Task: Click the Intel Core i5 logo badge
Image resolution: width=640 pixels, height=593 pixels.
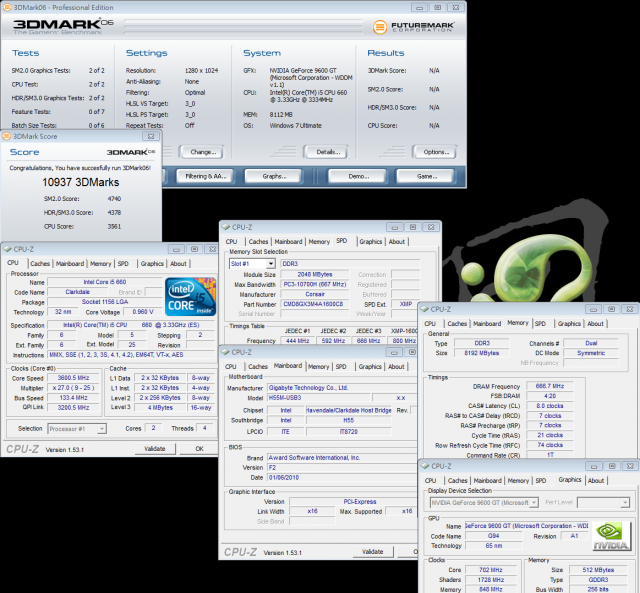Action: pos(190,297)
